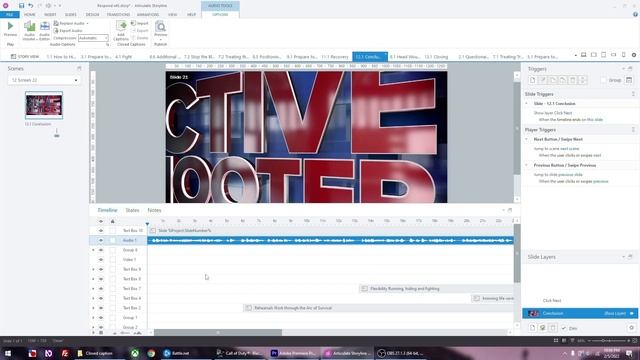Hide Video 1 on timeline
640x360 pixels.
pyautogui.click(x=101, y=260)
